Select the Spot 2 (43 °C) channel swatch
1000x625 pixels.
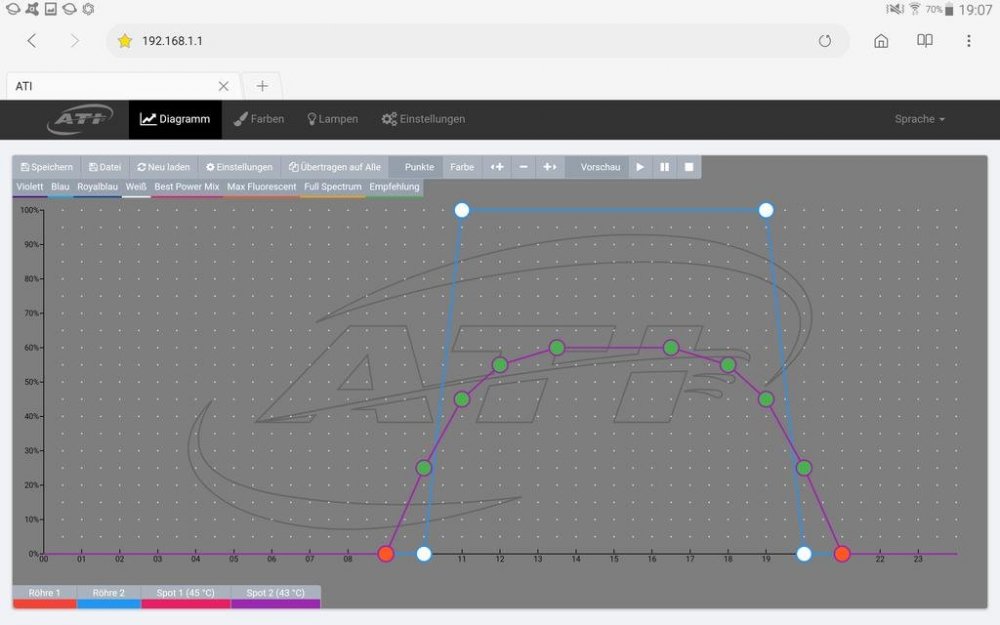(x=275, y=597)
